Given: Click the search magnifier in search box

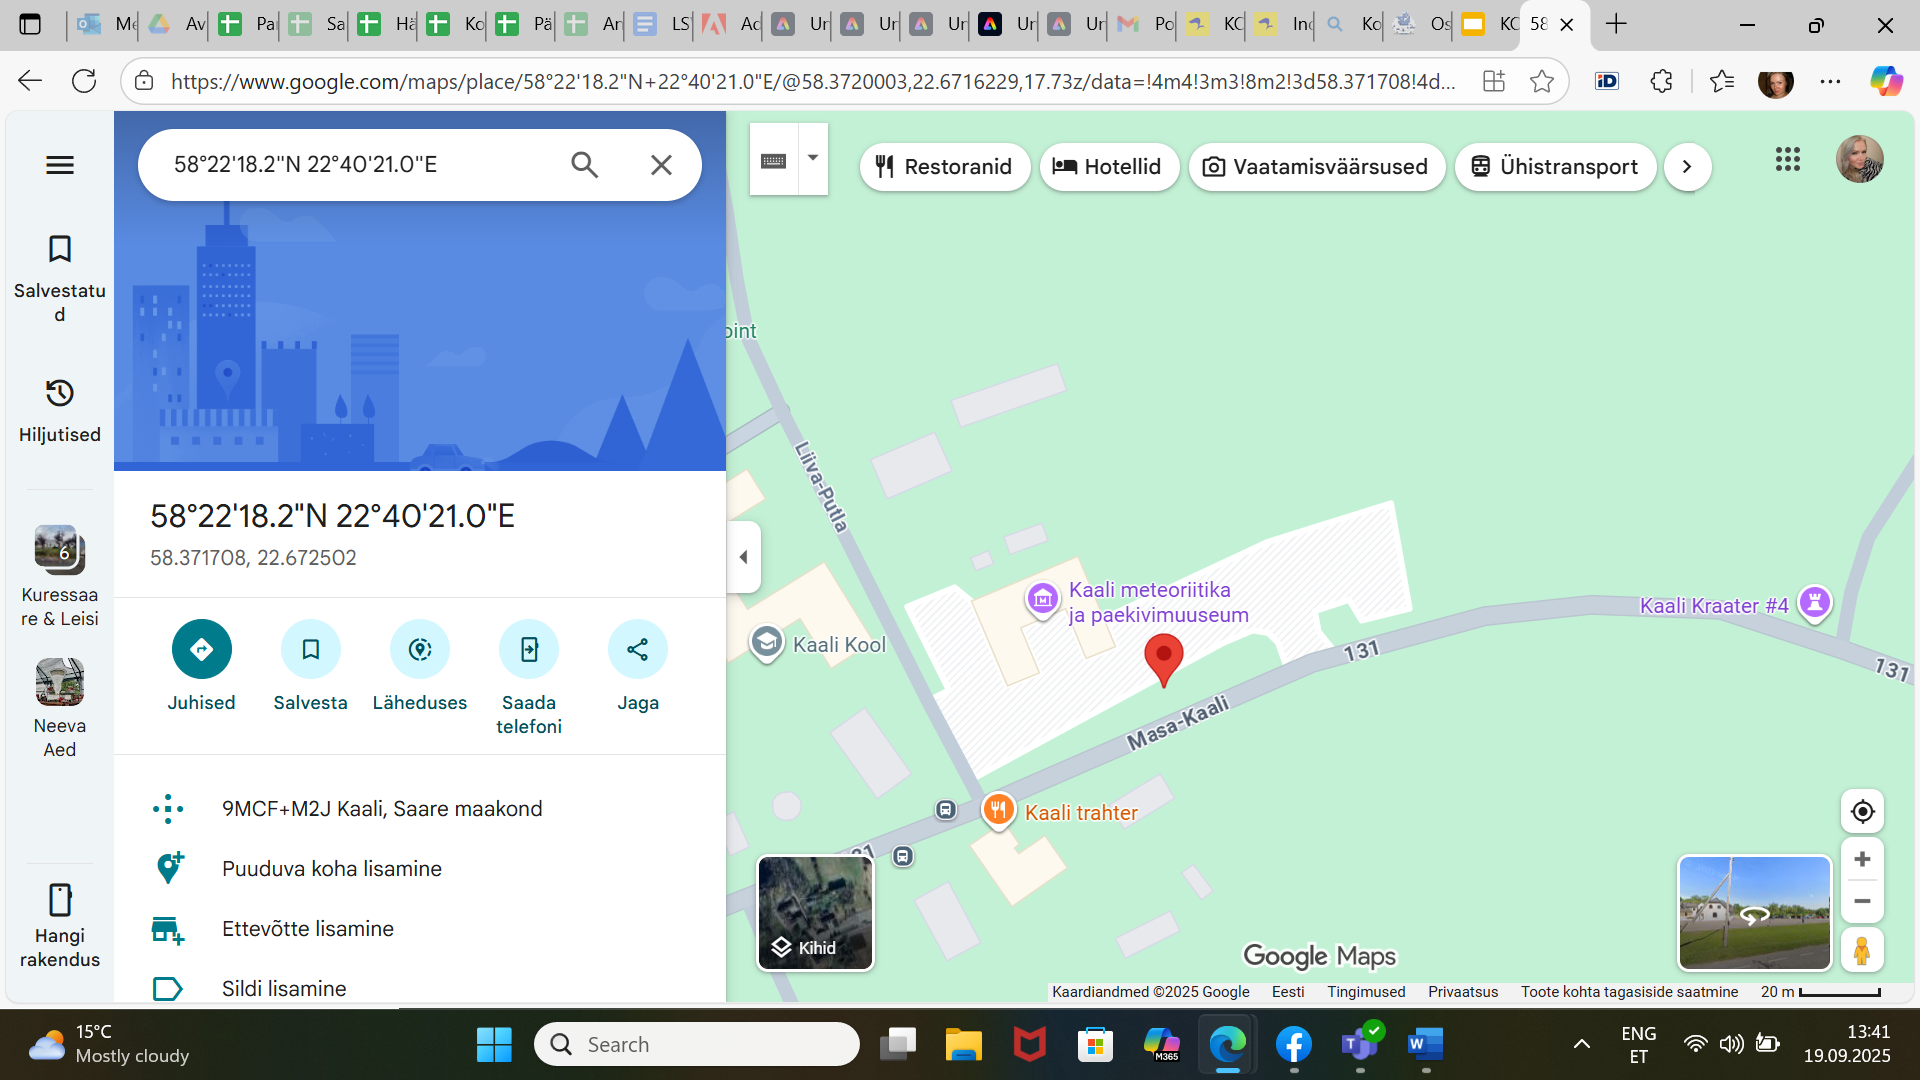Looking at the screenshot, I should pos(585,165).
